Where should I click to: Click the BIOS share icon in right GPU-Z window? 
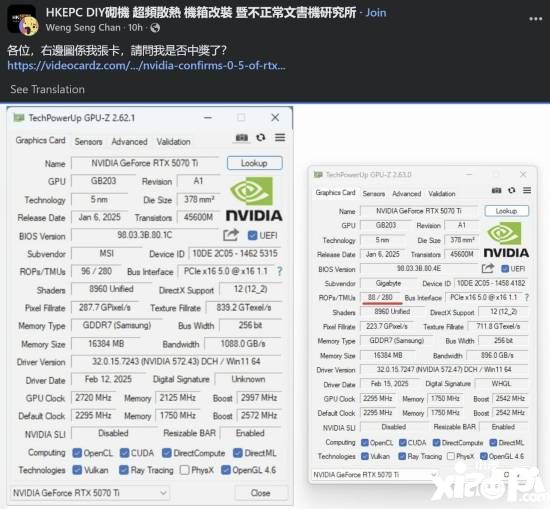[x=488, y=269]
